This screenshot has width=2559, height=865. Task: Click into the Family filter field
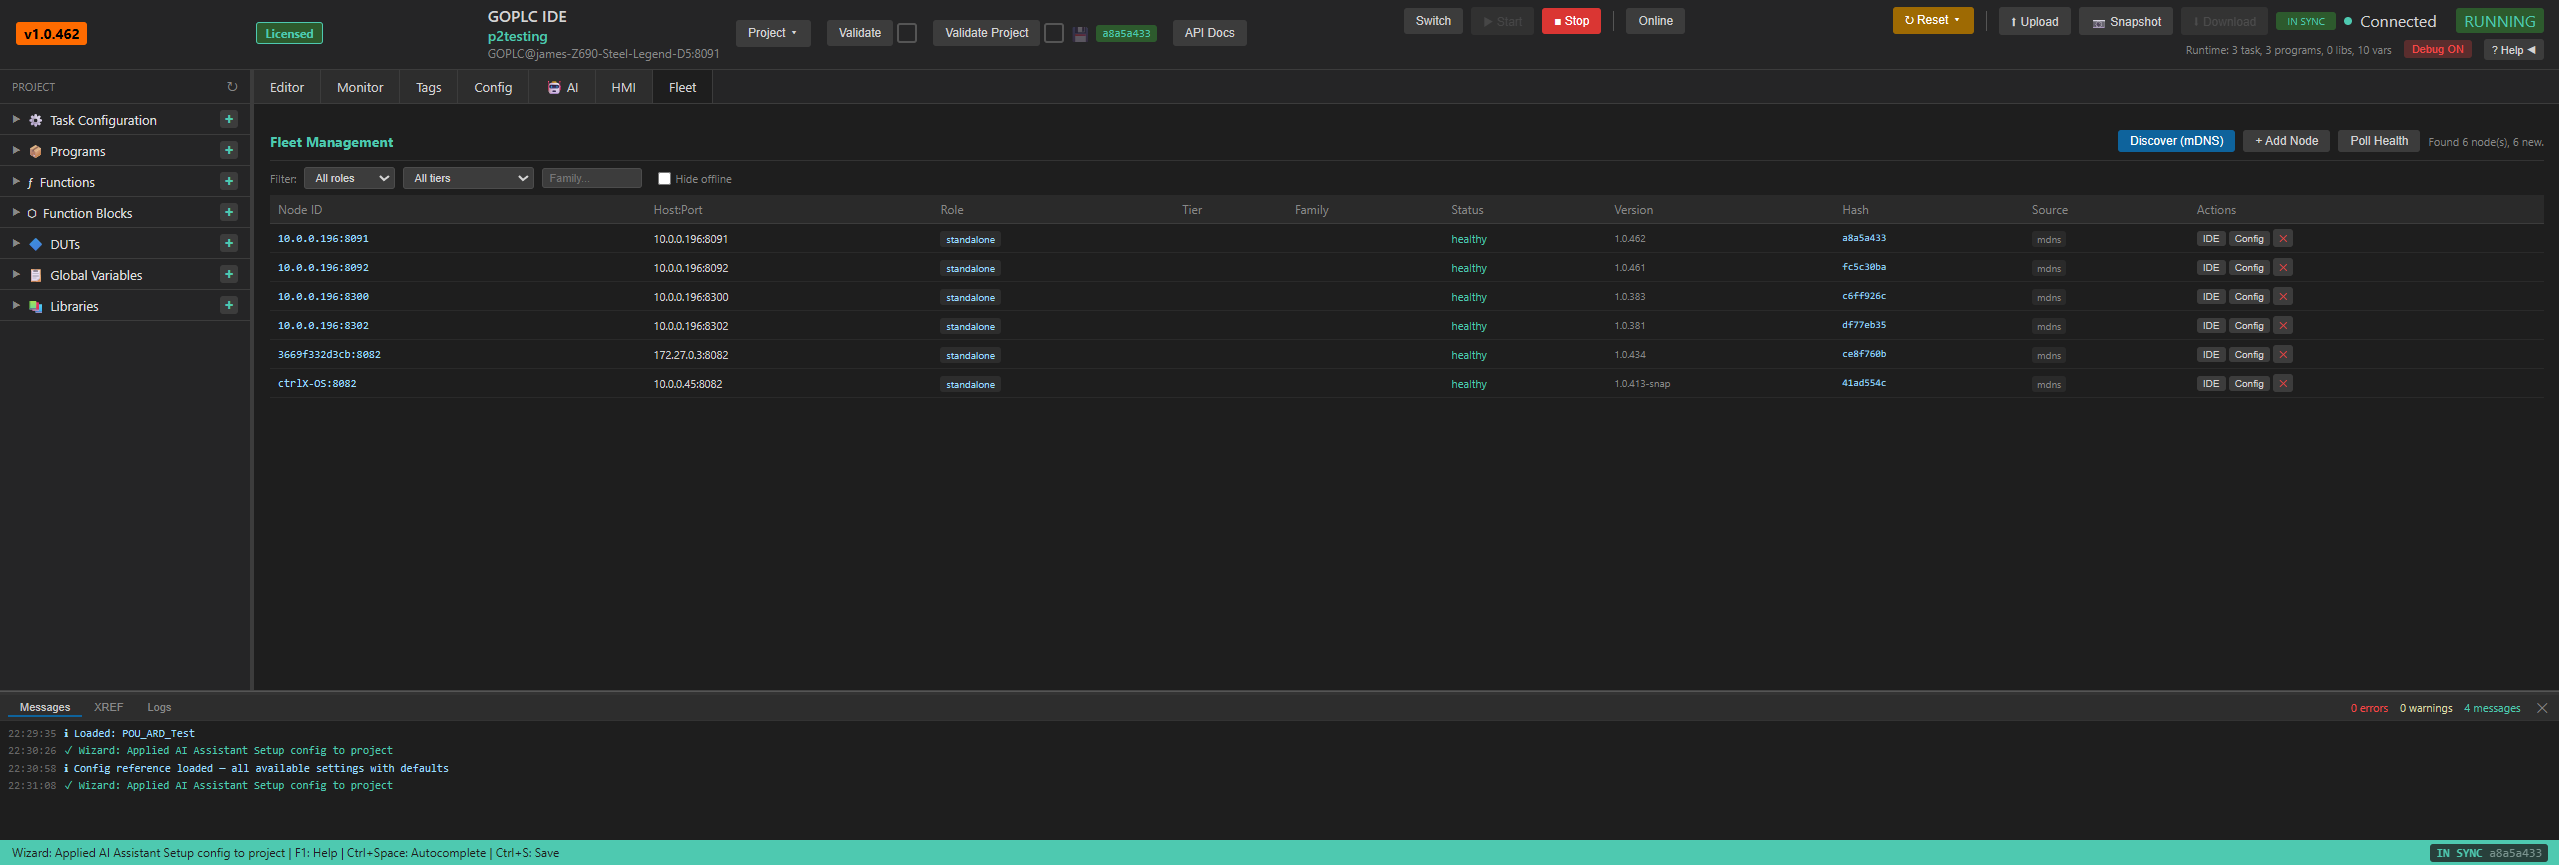click(x=592, y=178)
